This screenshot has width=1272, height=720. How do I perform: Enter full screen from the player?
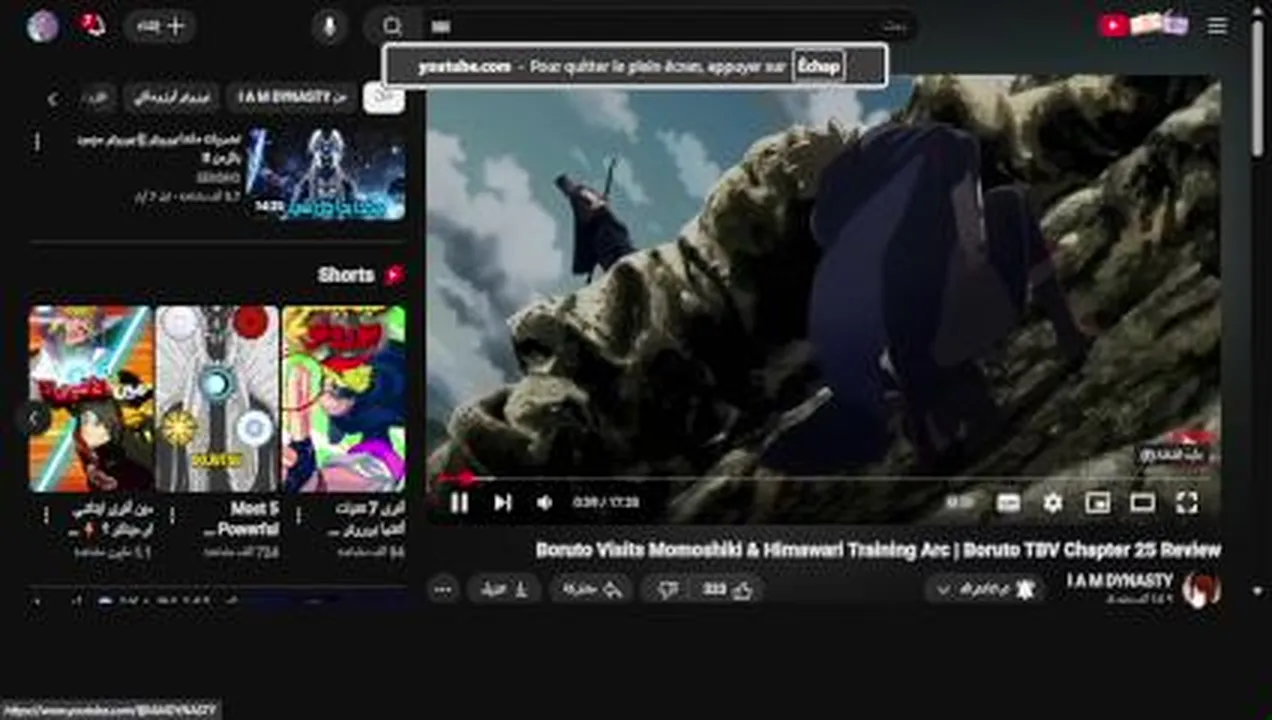[x=1186, y=503]
